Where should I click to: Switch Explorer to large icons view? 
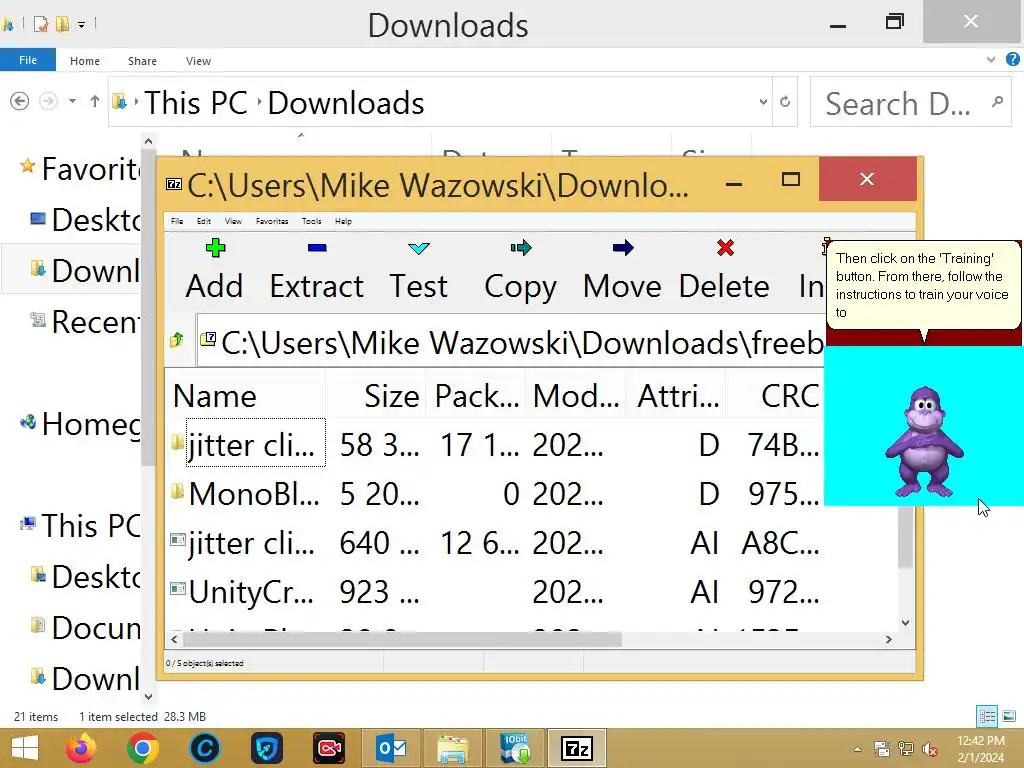(x=1009, y=716)
